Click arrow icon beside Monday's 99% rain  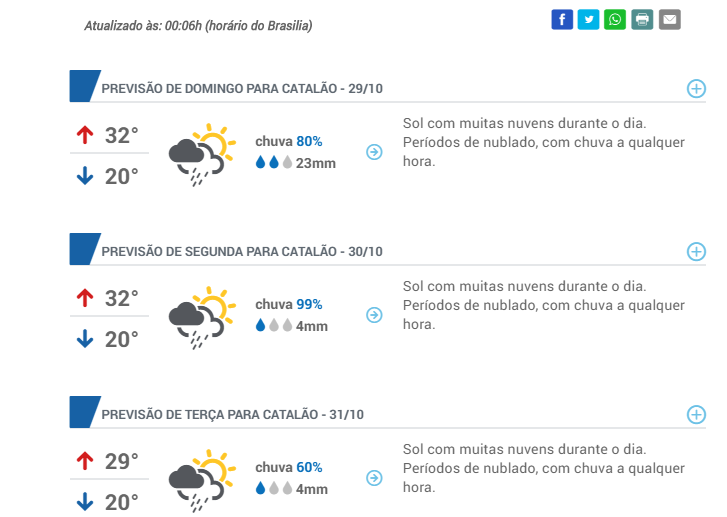pos(374,315)
